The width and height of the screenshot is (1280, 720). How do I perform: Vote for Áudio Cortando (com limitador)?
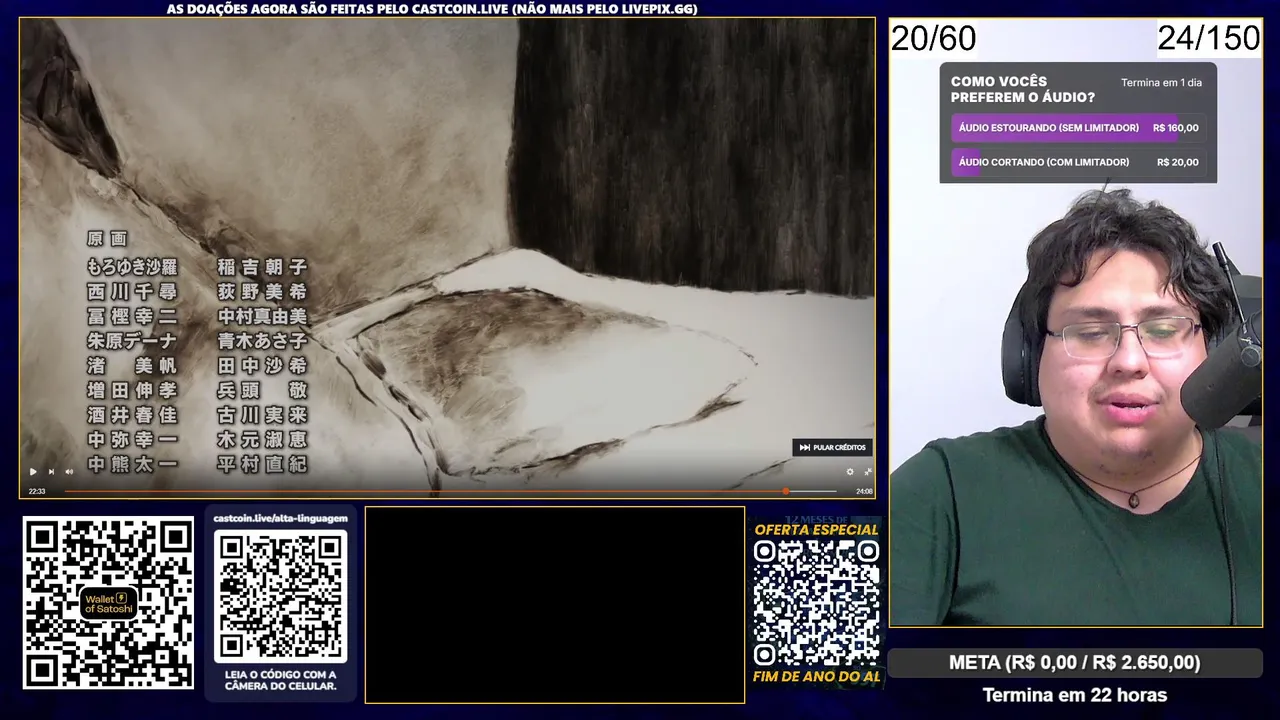1078,162
